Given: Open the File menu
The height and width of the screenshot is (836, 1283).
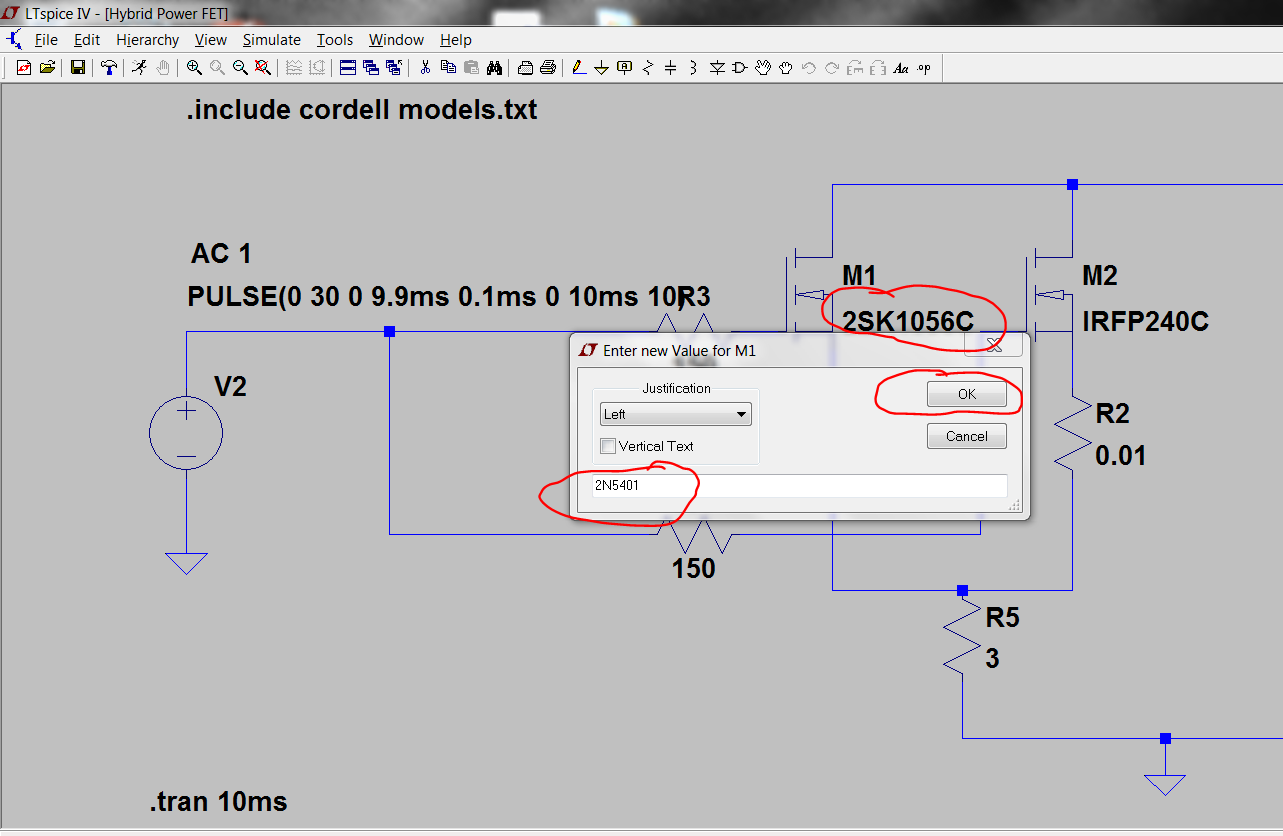Looking at the screenshot, I should pos(46,40).
